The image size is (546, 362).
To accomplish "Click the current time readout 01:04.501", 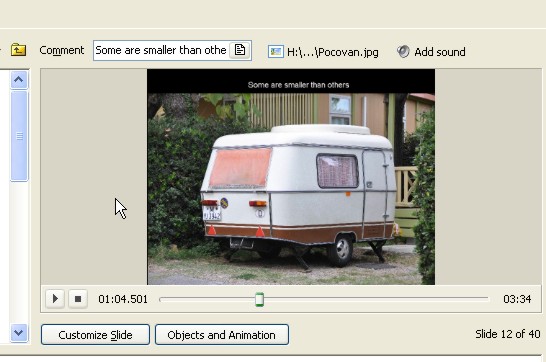I will tap(123, 299).
